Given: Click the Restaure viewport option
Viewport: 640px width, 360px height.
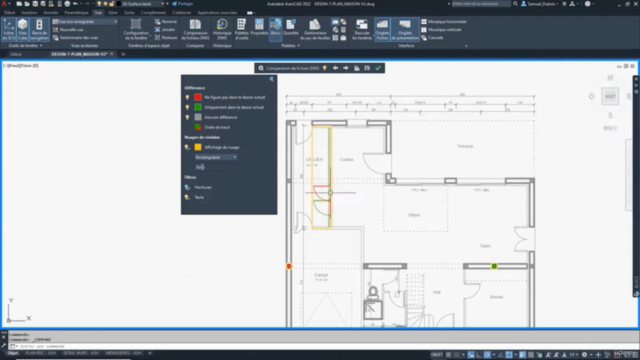Looking at the screenshot, I should click(x=166, y=38).
